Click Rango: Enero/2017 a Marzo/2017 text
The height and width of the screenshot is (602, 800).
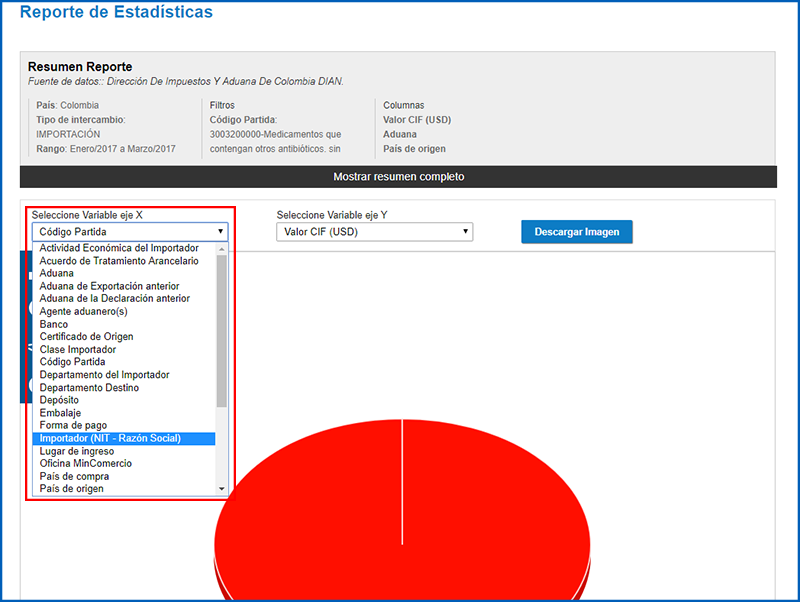(106, 149)
